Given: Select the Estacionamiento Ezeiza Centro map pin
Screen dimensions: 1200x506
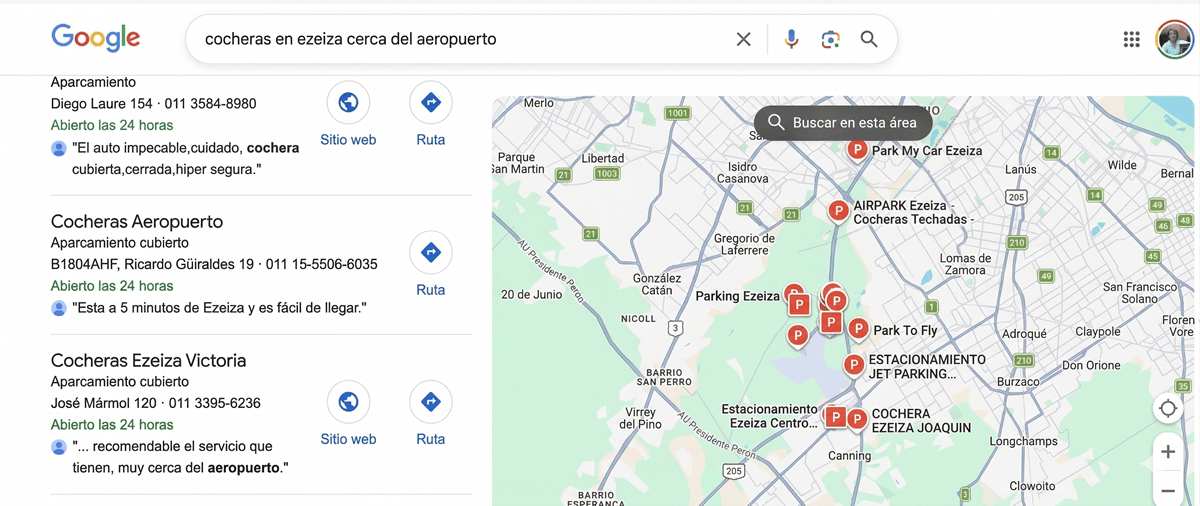Looking at the screenshot, I should pyautogui.click(x=835, y=417).
